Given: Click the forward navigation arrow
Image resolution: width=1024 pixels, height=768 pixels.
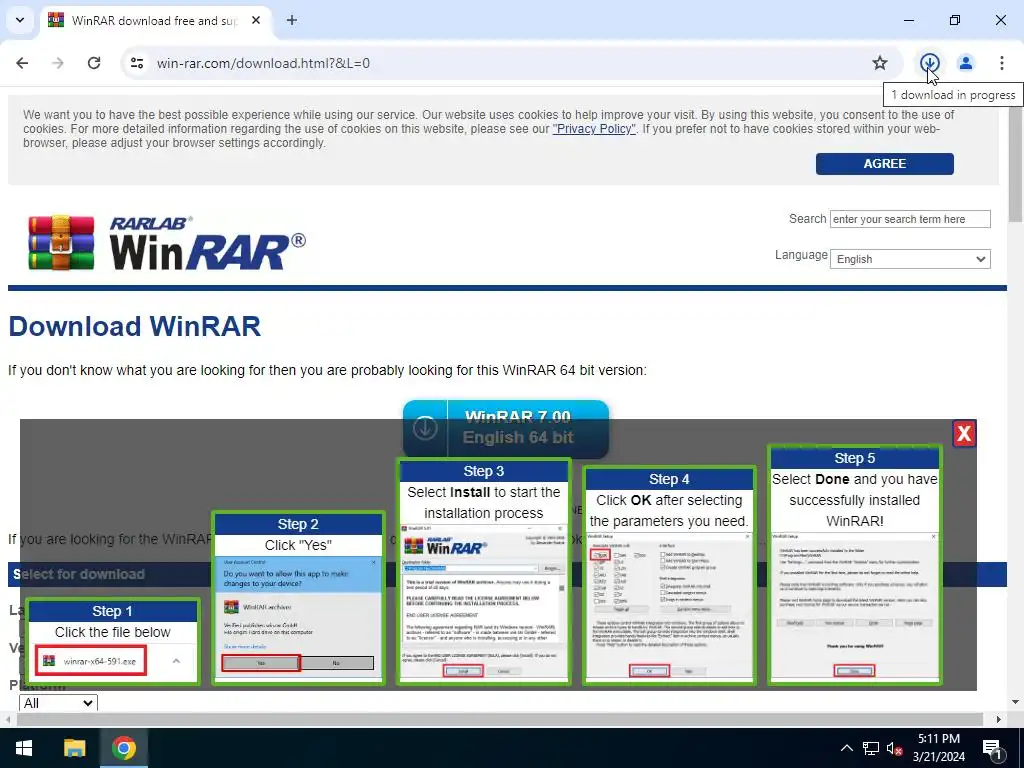Looking at the screenshot, I should (58, 63).
